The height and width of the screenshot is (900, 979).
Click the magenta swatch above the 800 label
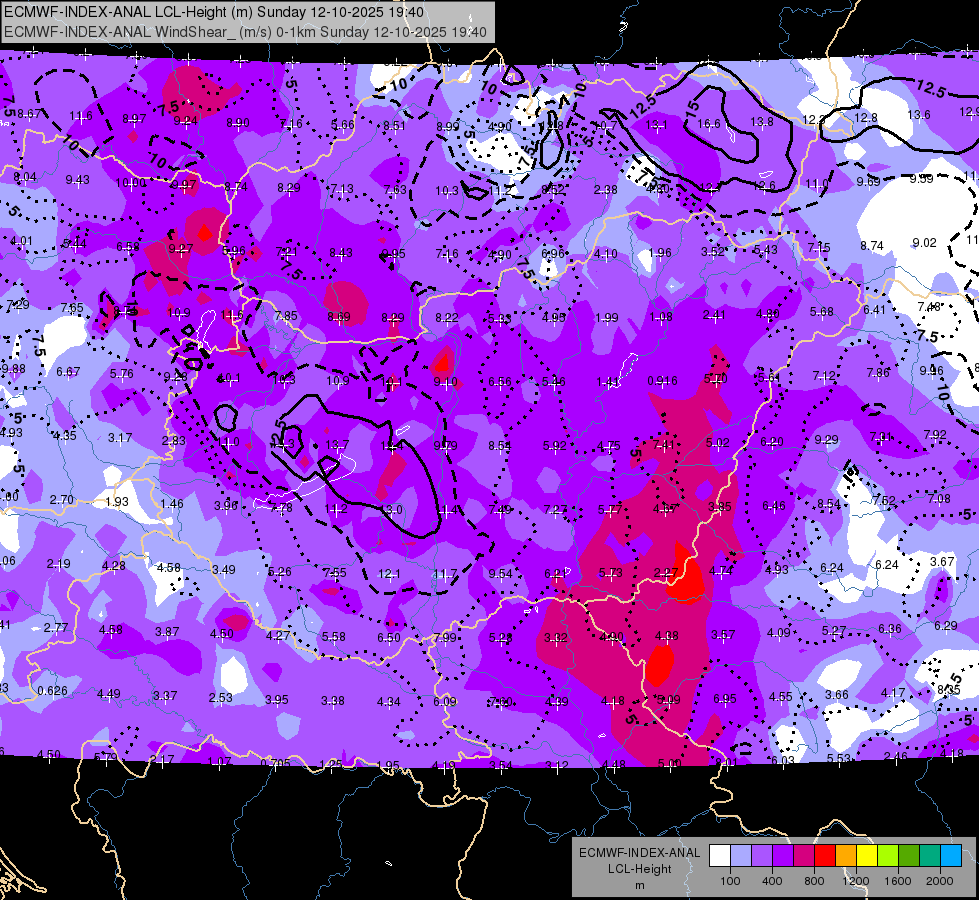pos(804,855)
